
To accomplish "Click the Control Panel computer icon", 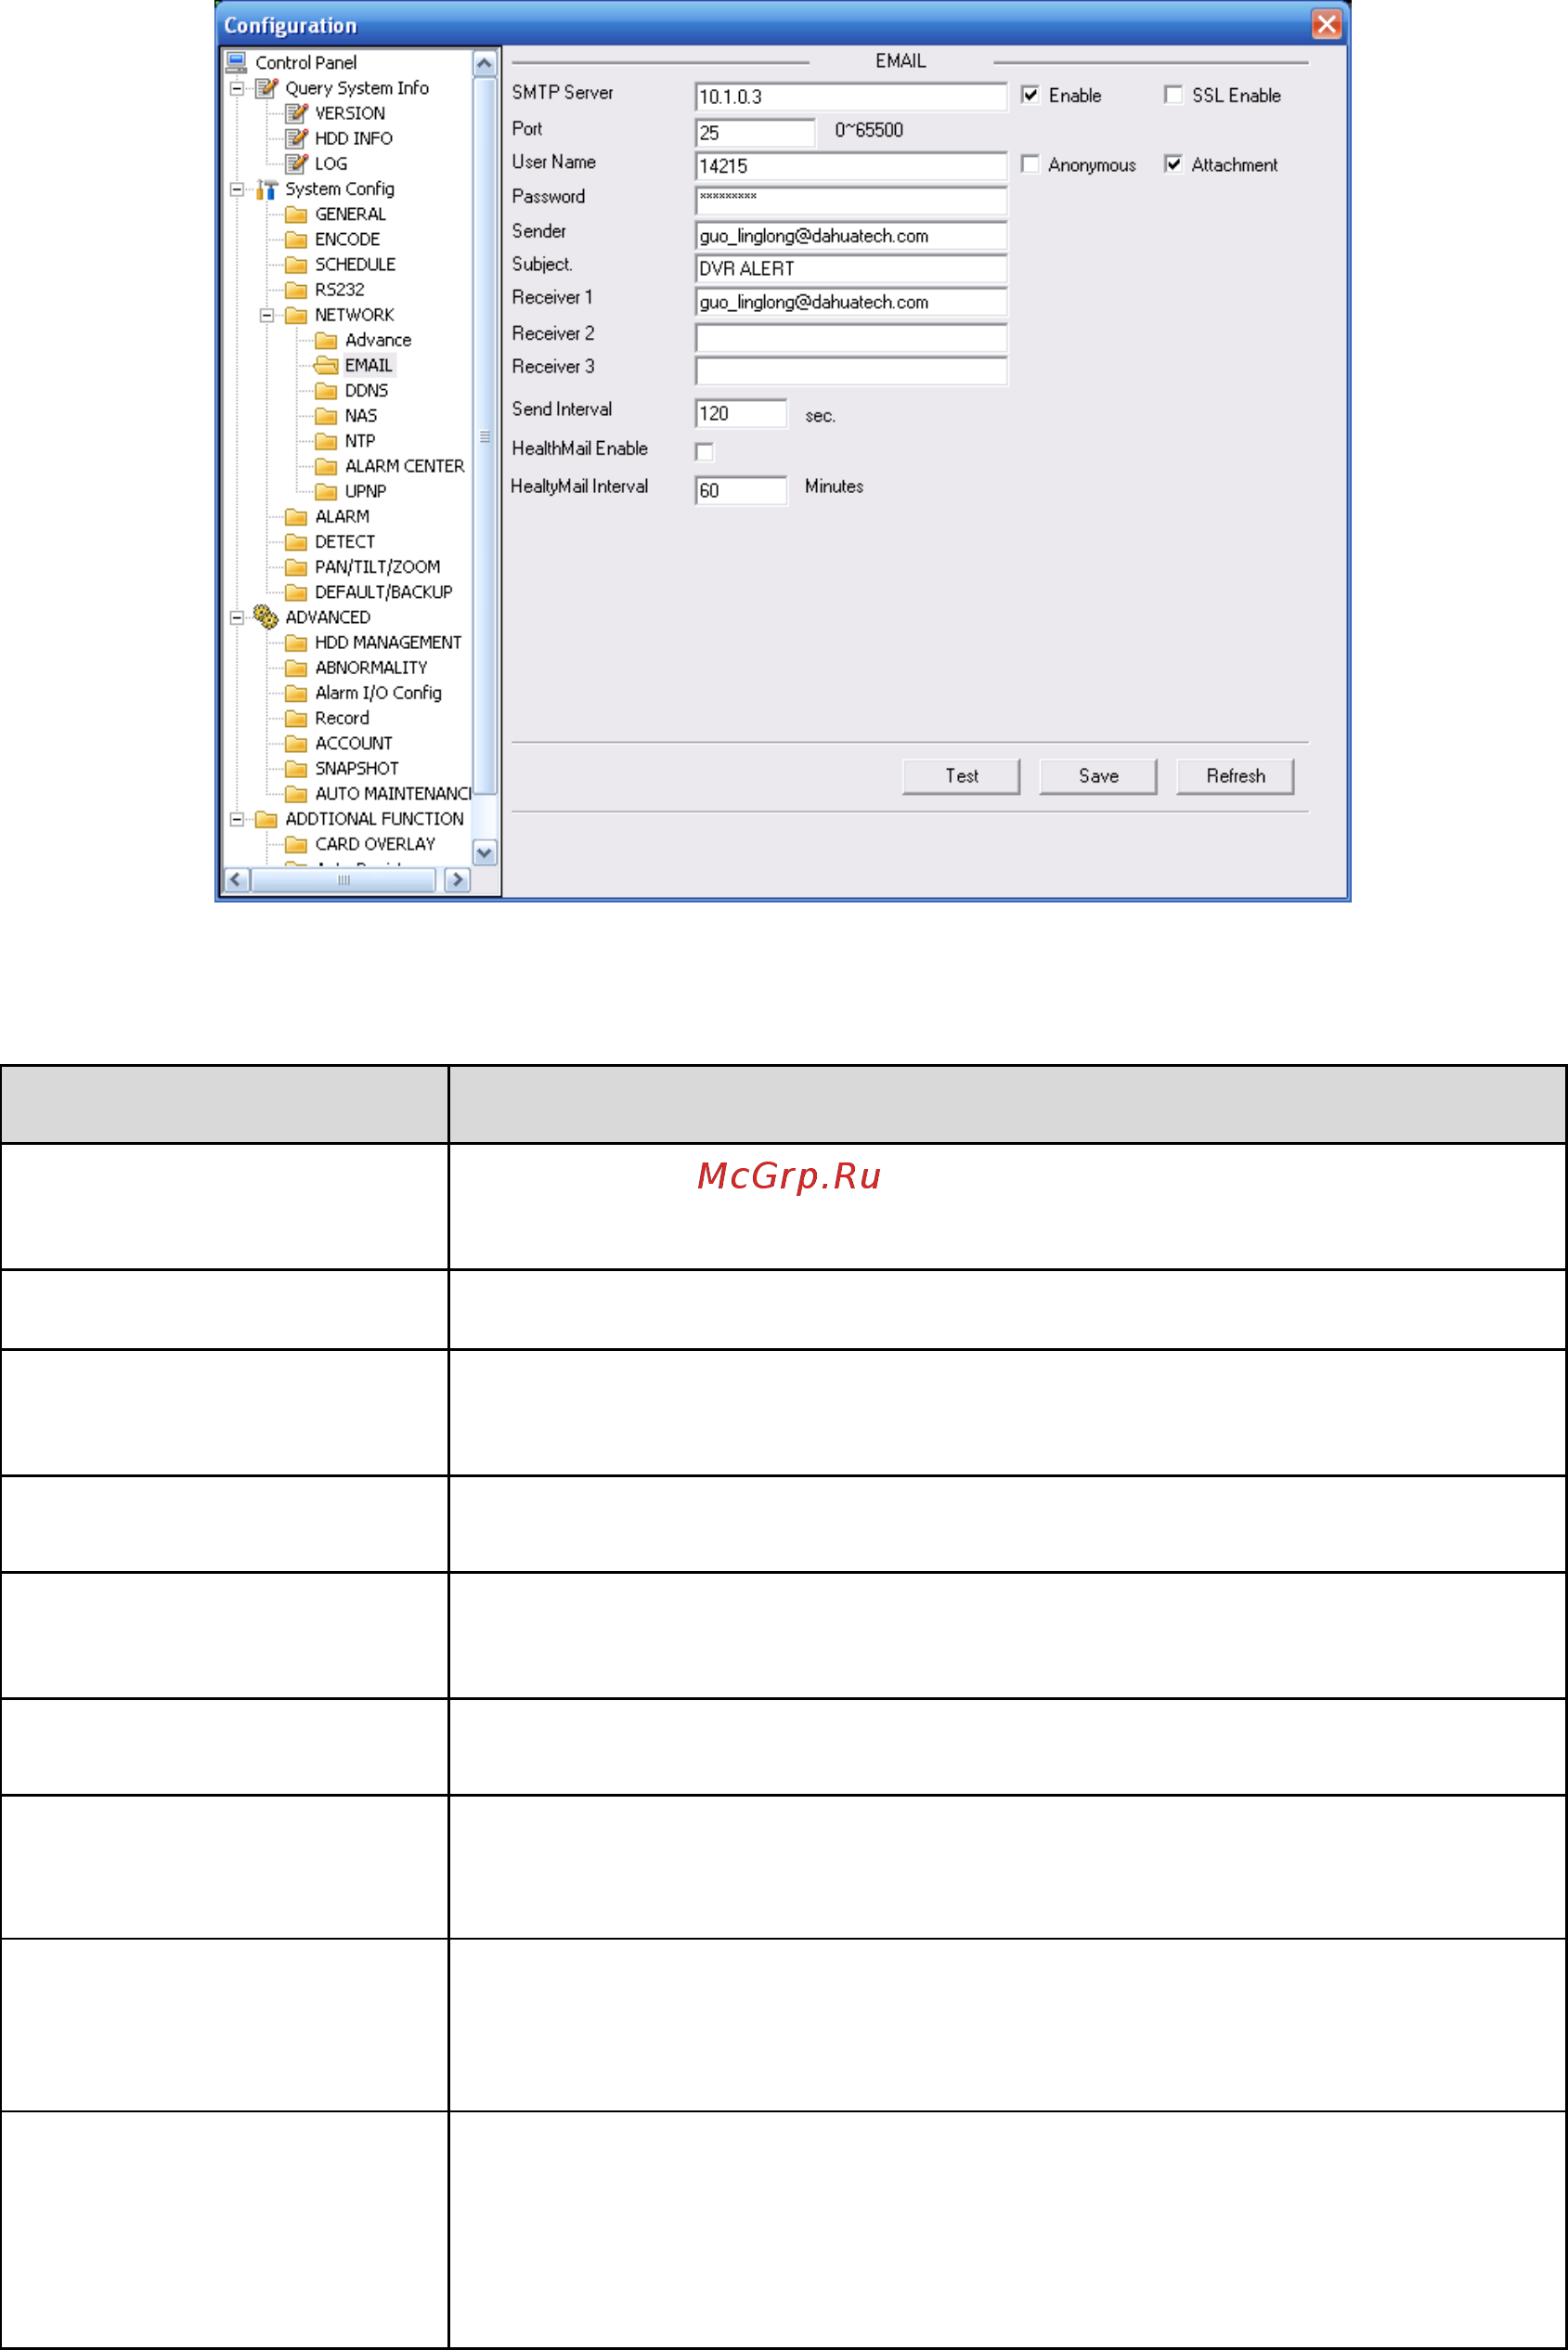I will click(x=236, y=62).
